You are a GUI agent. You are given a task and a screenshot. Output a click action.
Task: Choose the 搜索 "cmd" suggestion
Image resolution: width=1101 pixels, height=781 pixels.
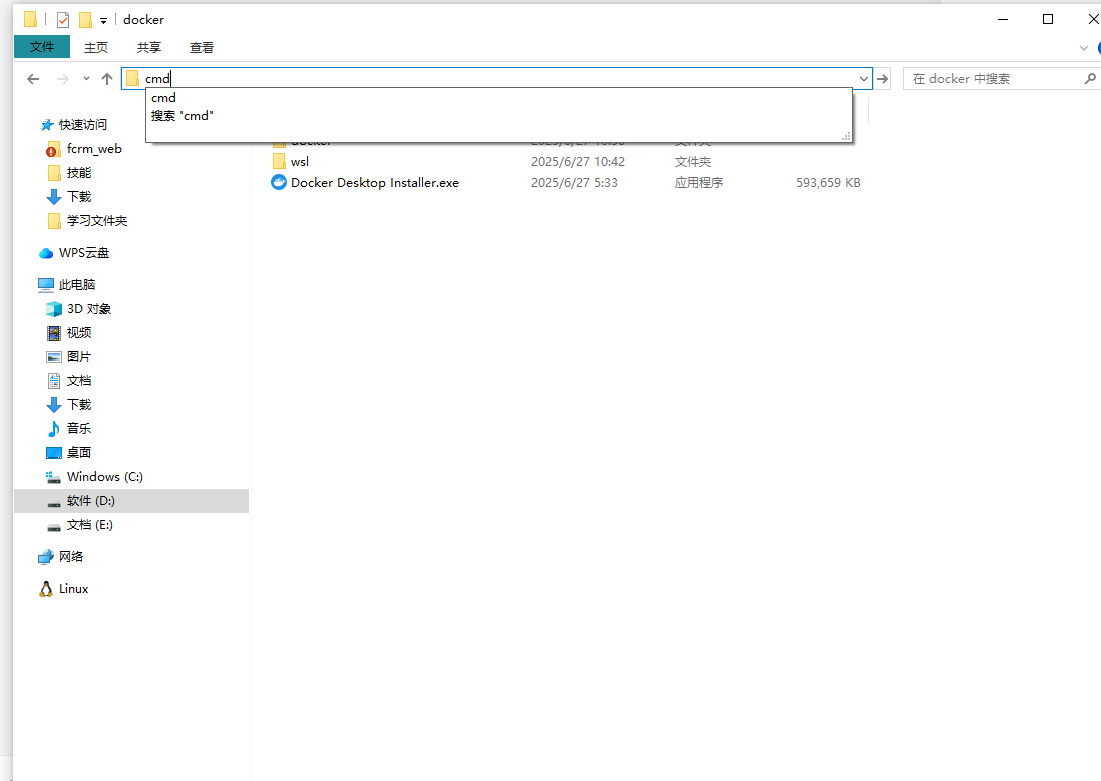499,116
